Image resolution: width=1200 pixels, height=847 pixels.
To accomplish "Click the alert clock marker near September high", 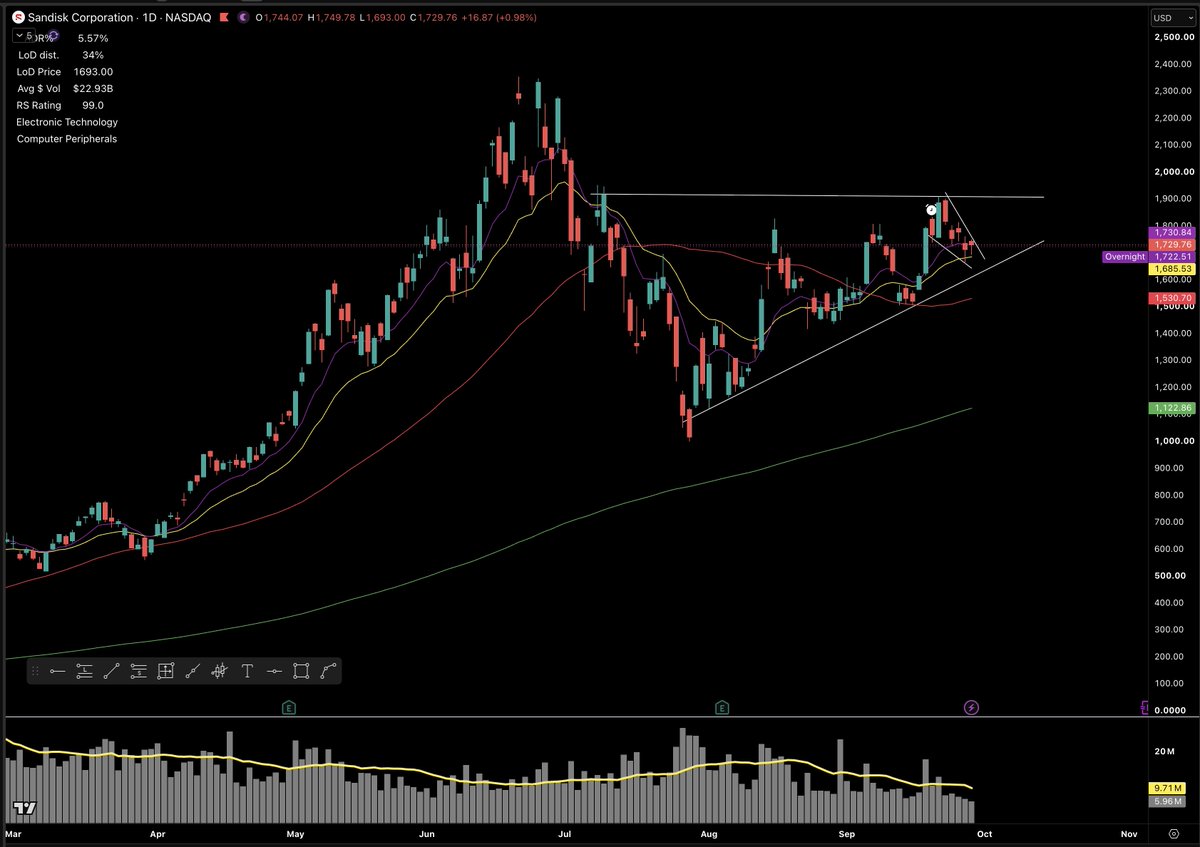I will click(931, 210).
